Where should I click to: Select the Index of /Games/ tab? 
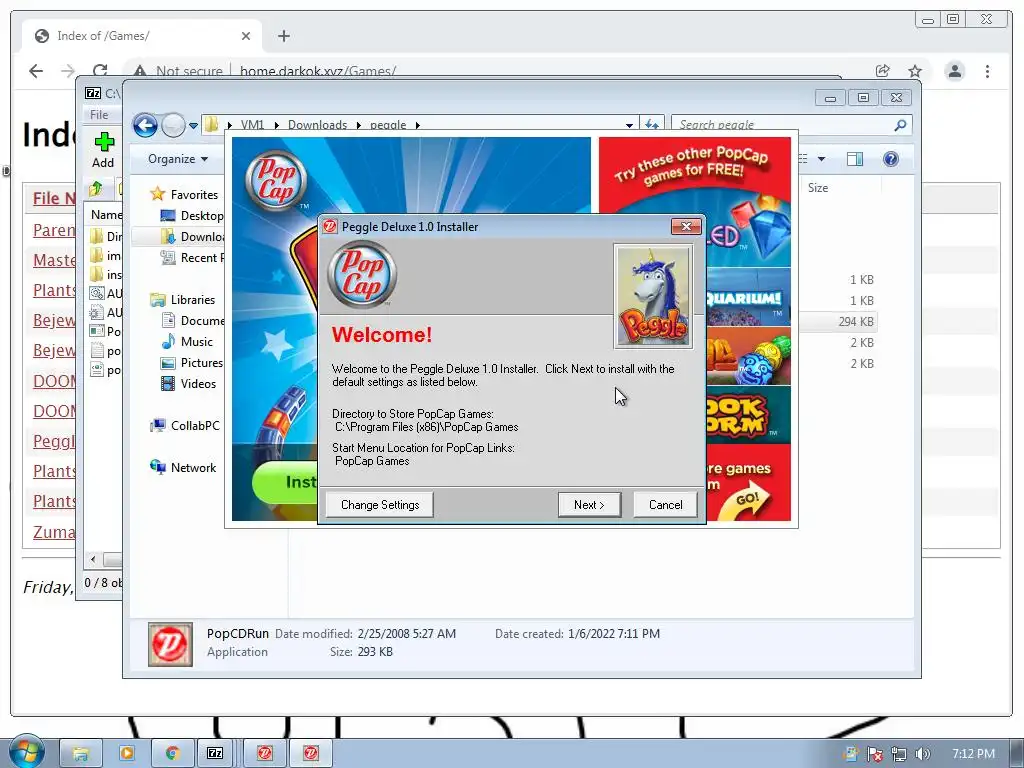coord(142,36)
